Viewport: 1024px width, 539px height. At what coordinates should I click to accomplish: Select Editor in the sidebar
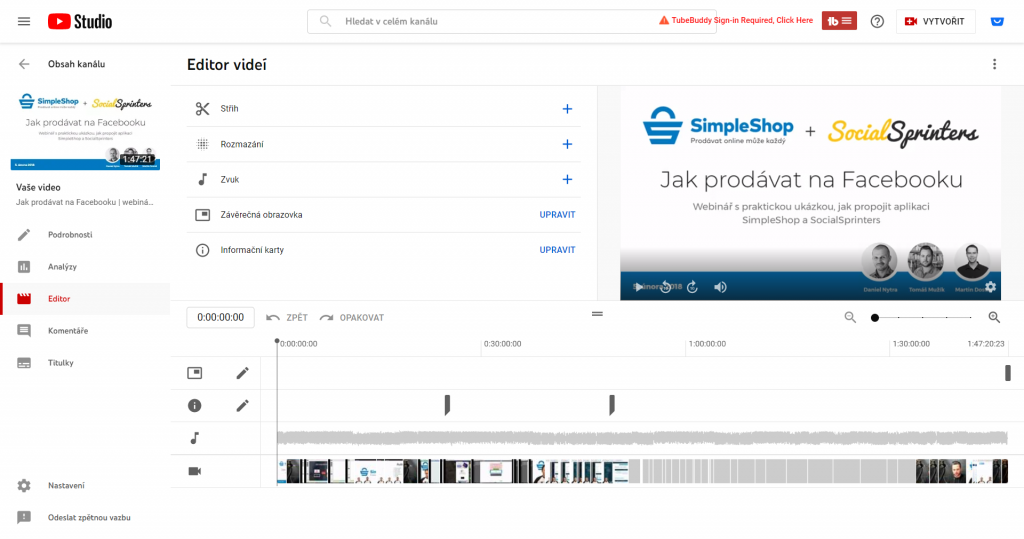point(85,299)
